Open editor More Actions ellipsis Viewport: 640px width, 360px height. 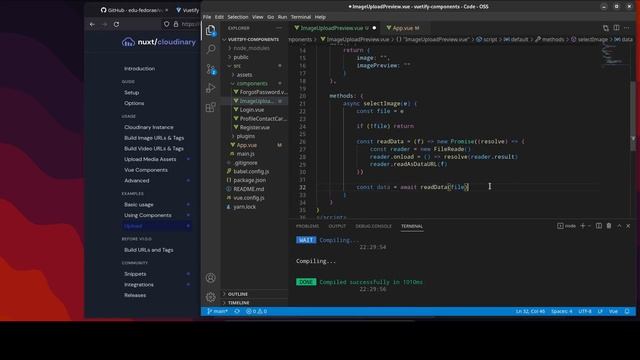point(627,28)
